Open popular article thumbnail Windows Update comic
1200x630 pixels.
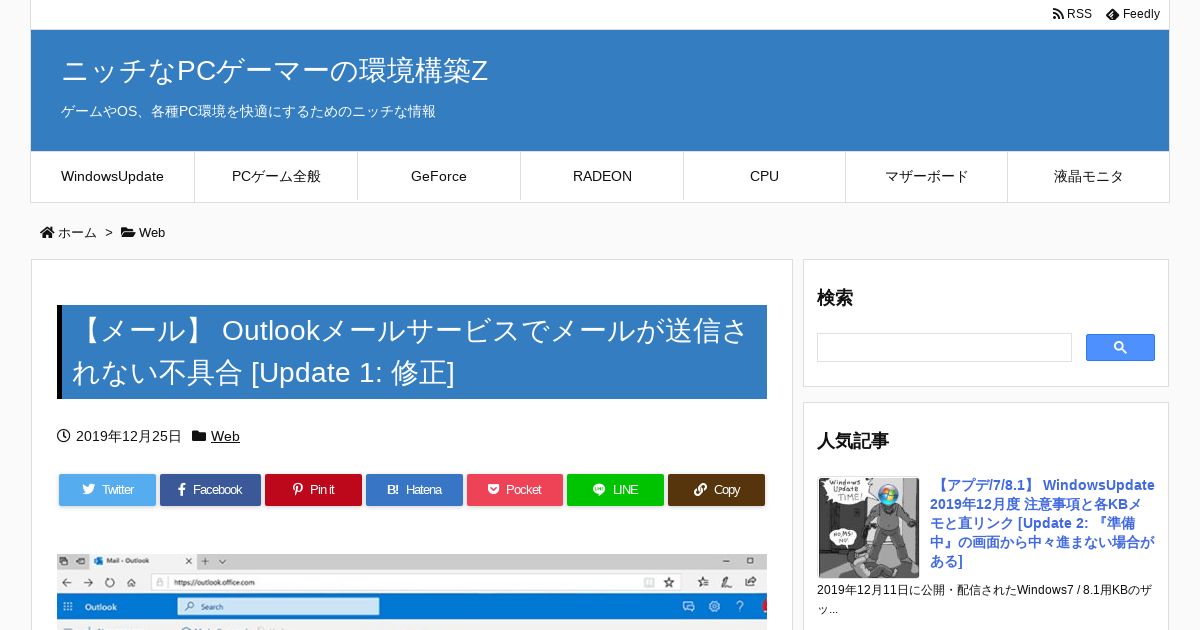[868, 528]
